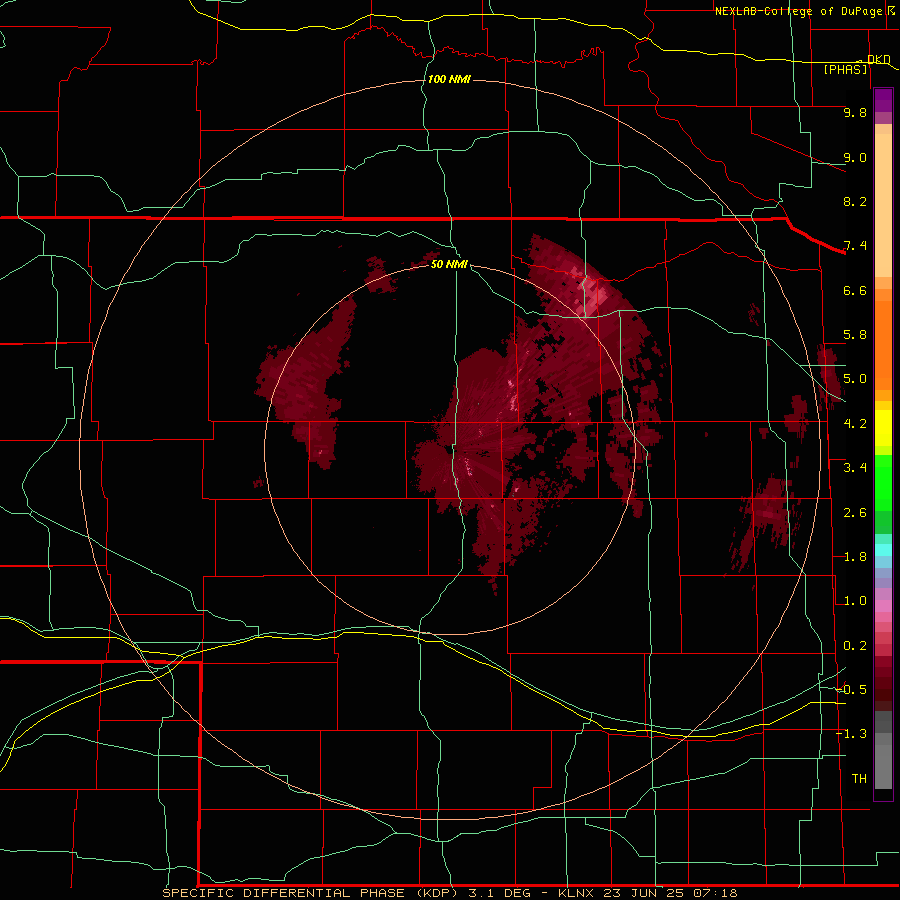
Task: Click the TH threshold label on the scale
Action: point(859,779)
